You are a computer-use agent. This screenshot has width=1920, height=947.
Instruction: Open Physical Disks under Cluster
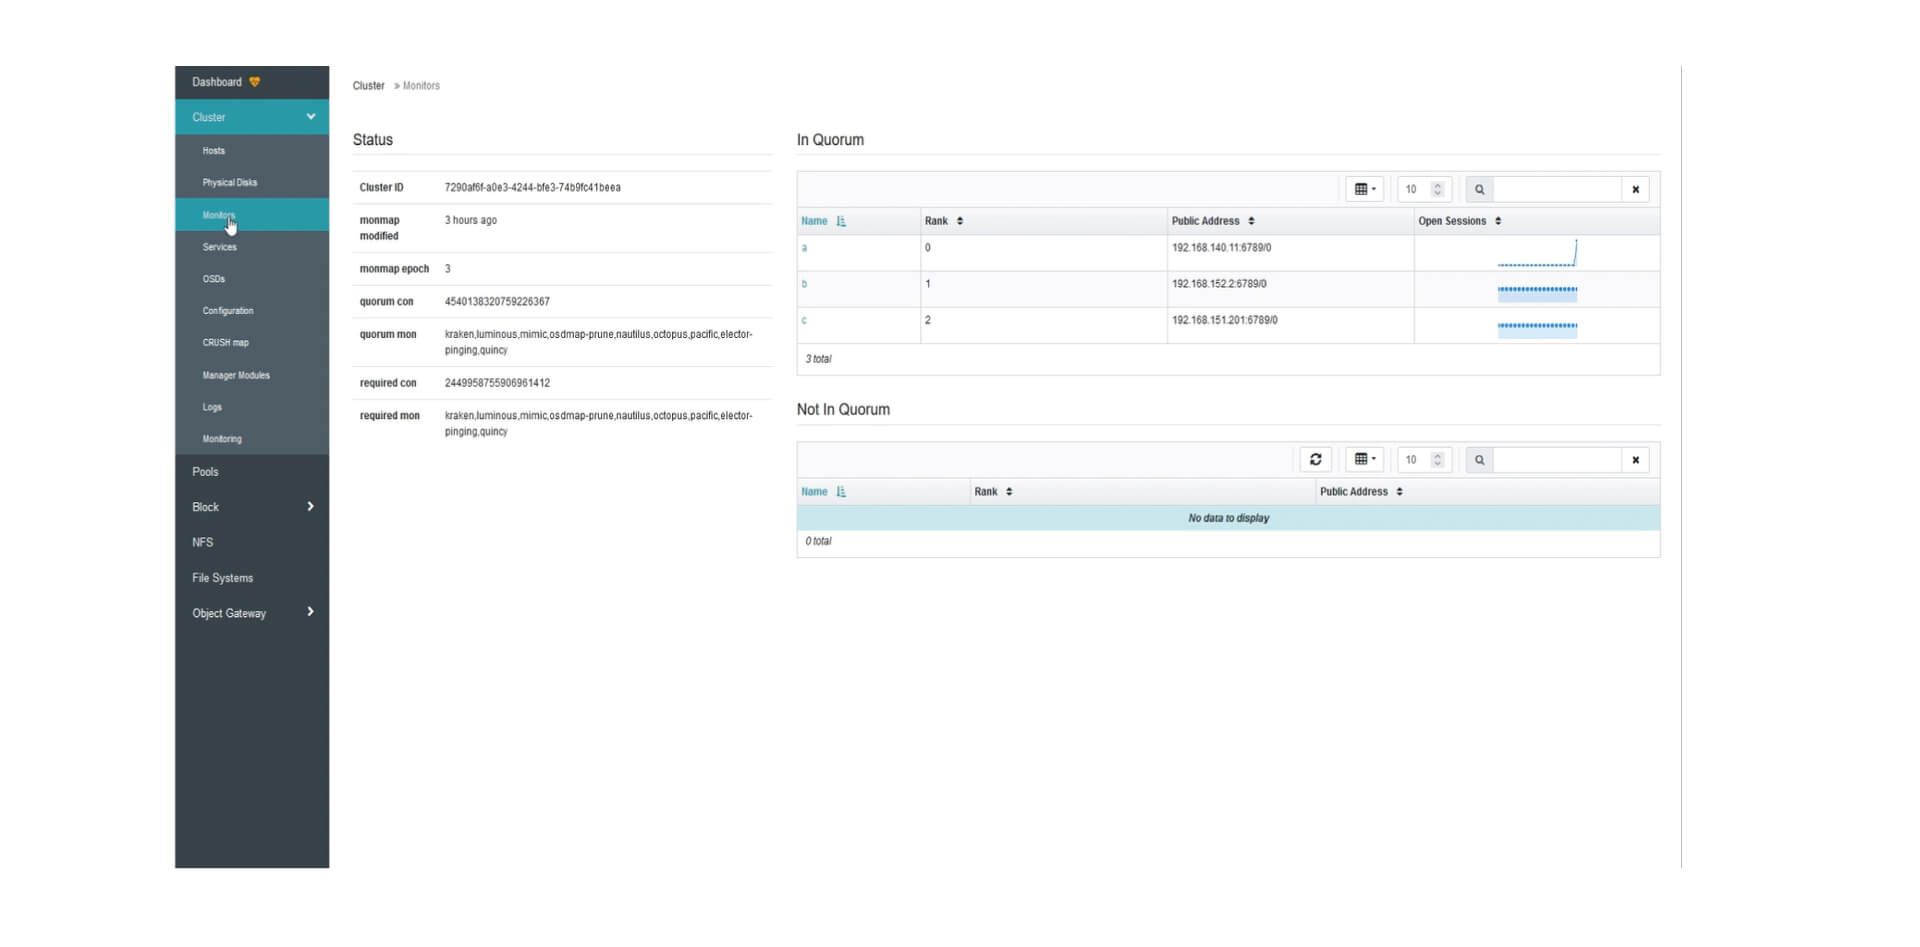point(230,183)
